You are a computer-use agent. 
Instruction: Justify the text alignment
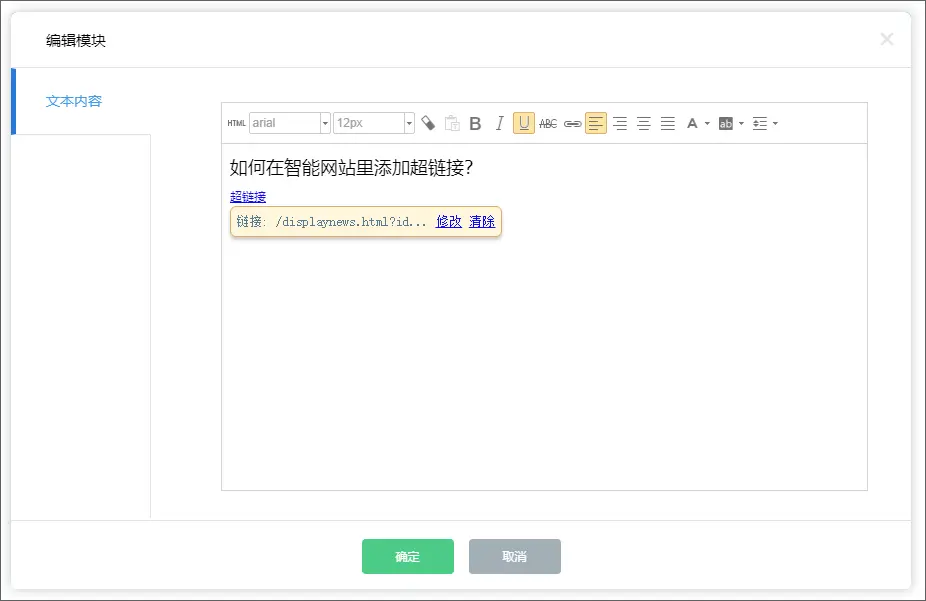(x=668, y=123)
